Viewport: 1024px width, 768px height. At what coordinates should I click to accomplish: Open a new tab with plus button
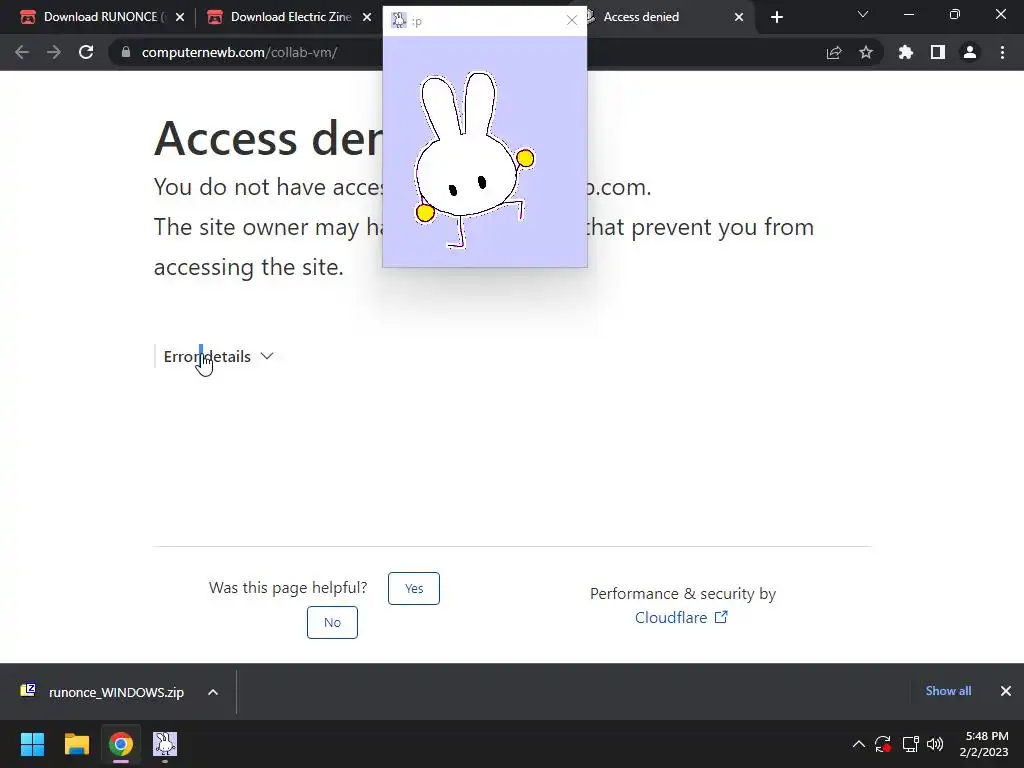[x=776, y=18]
